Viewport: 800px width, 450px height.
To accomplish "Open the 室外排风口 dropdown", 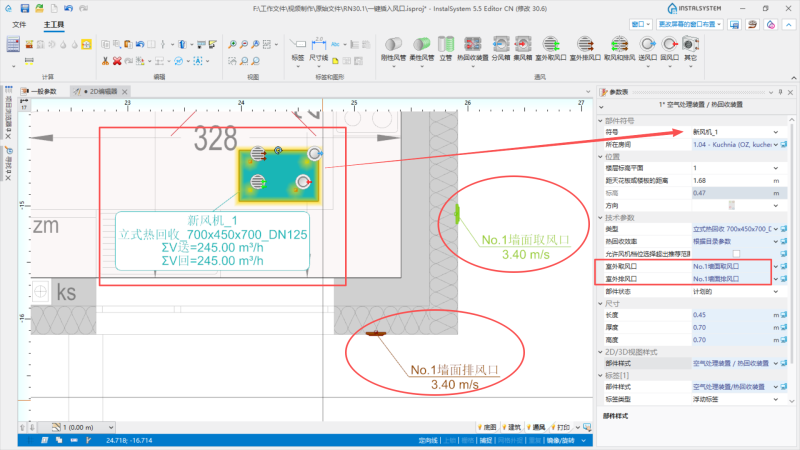I will 776,279.
